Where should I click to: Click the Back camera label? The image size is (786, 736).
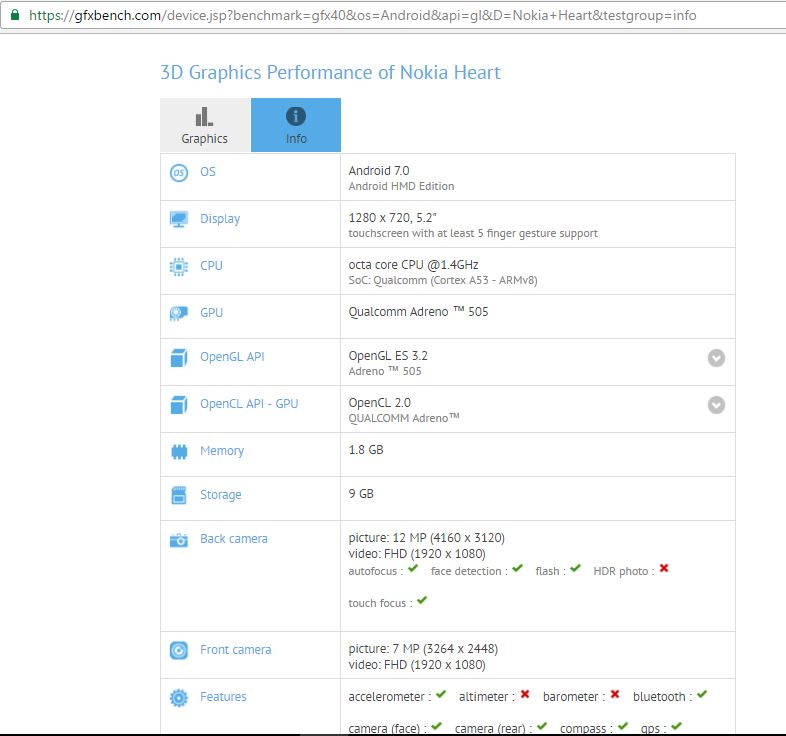[234, 539]
